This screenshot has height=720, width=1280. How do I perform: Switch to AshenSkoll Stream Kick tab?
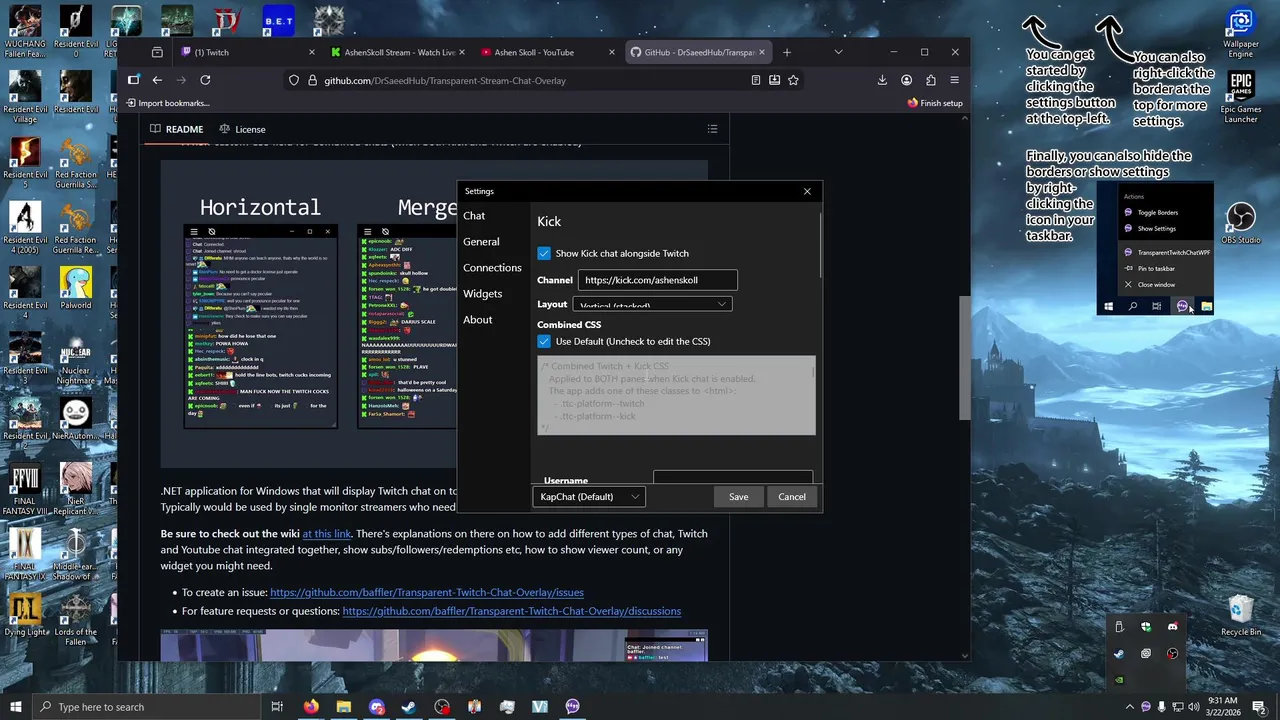398,52
